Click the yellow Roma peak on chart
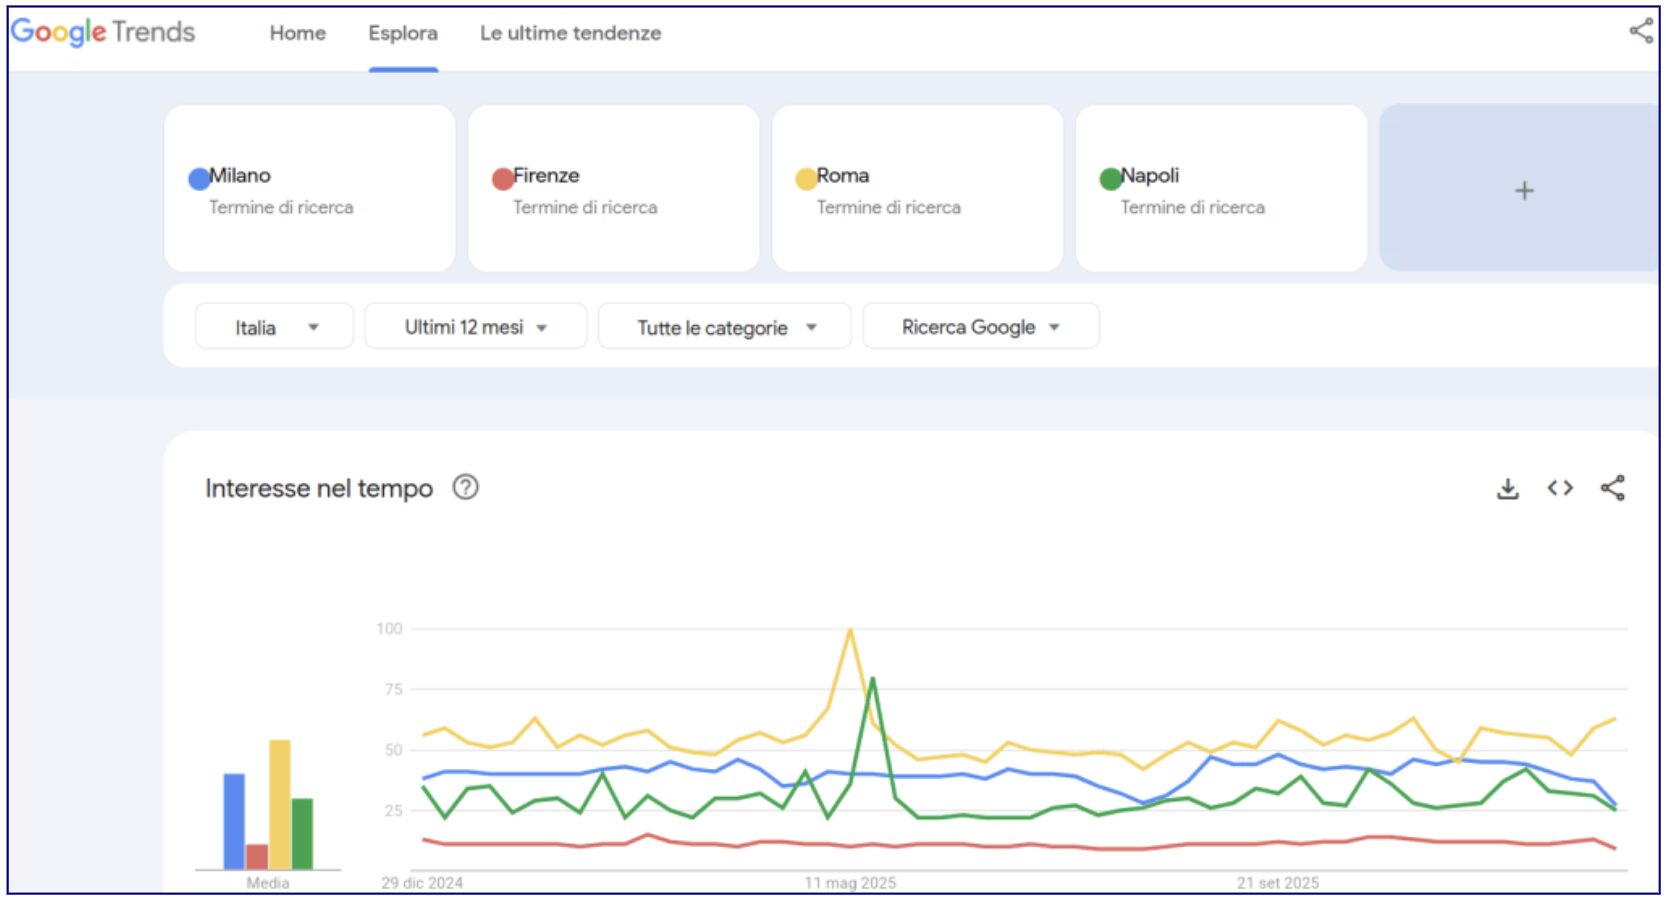 (849, 630)
